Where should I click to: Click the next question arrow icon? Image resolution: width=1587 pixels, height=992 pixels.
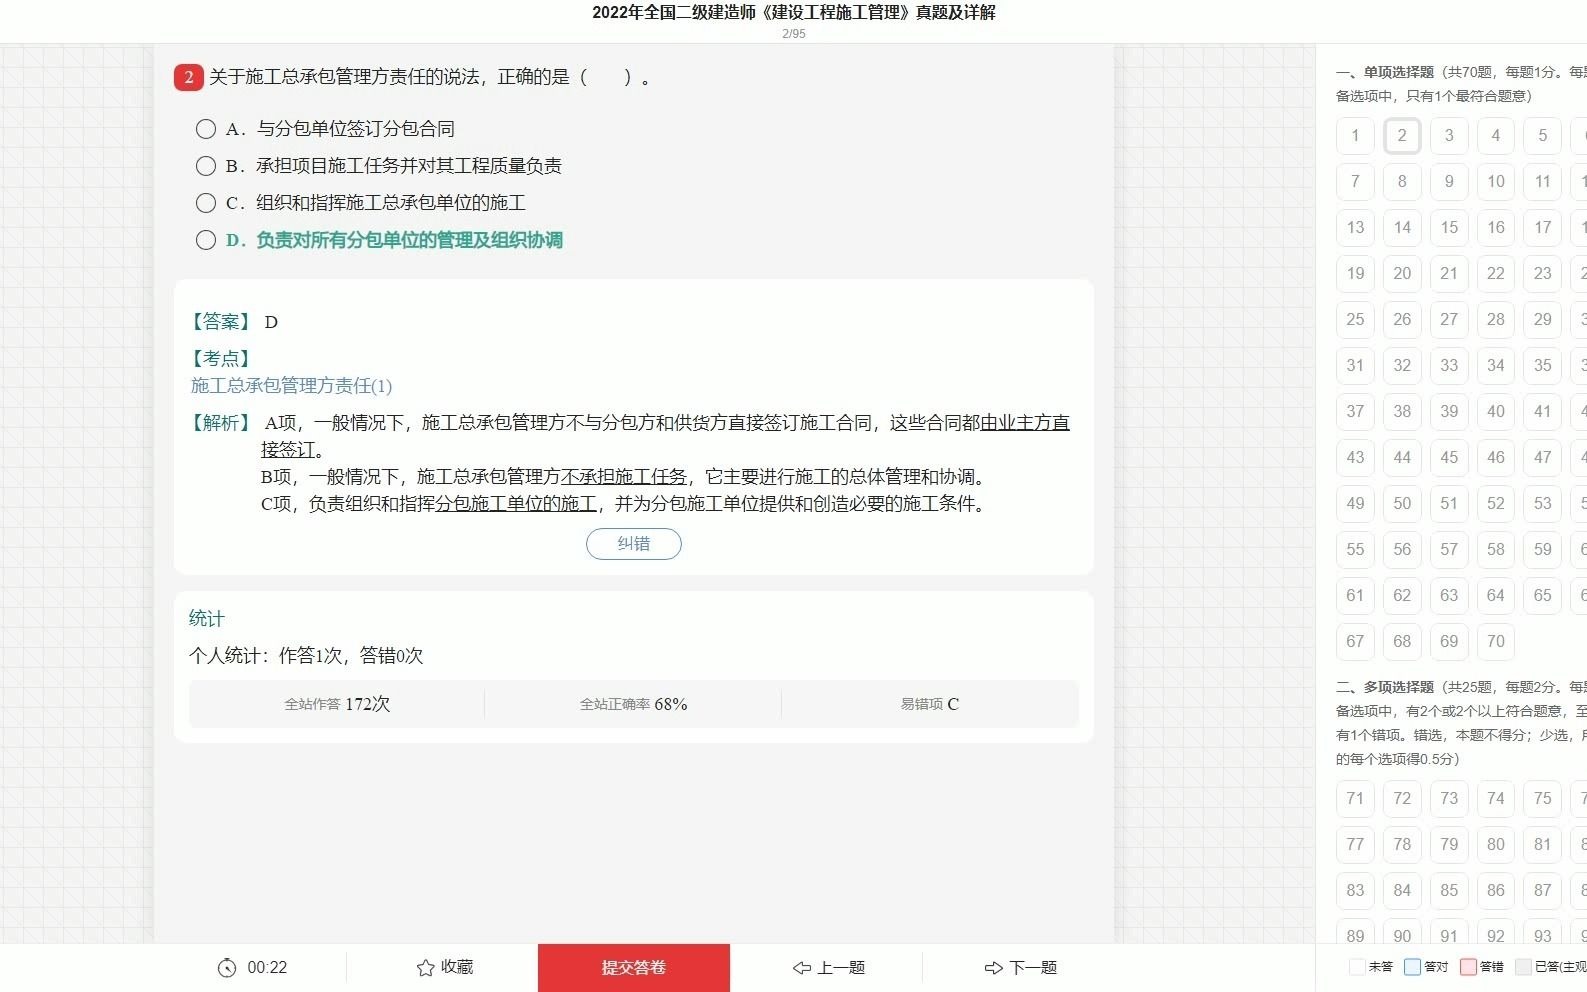coord(994,968)
